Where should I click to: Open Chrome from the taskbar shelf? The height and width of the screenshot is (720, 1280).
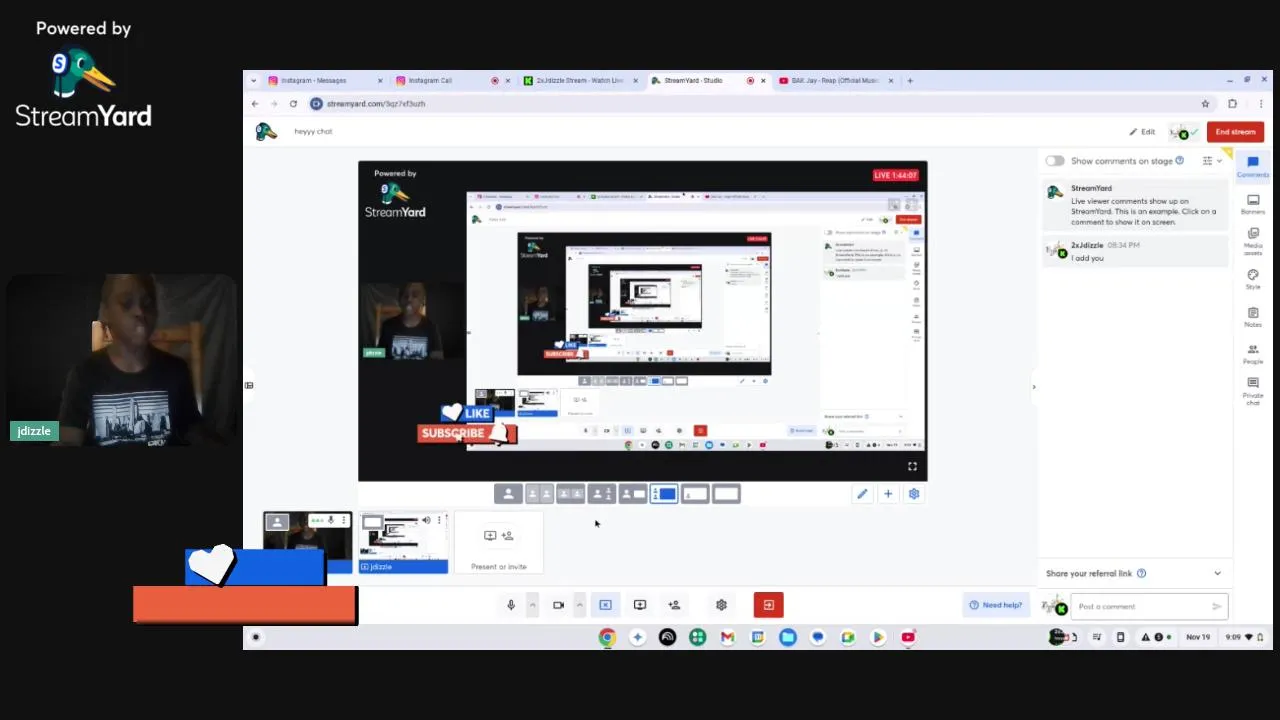pyautogui.click(x=607, y=638)
